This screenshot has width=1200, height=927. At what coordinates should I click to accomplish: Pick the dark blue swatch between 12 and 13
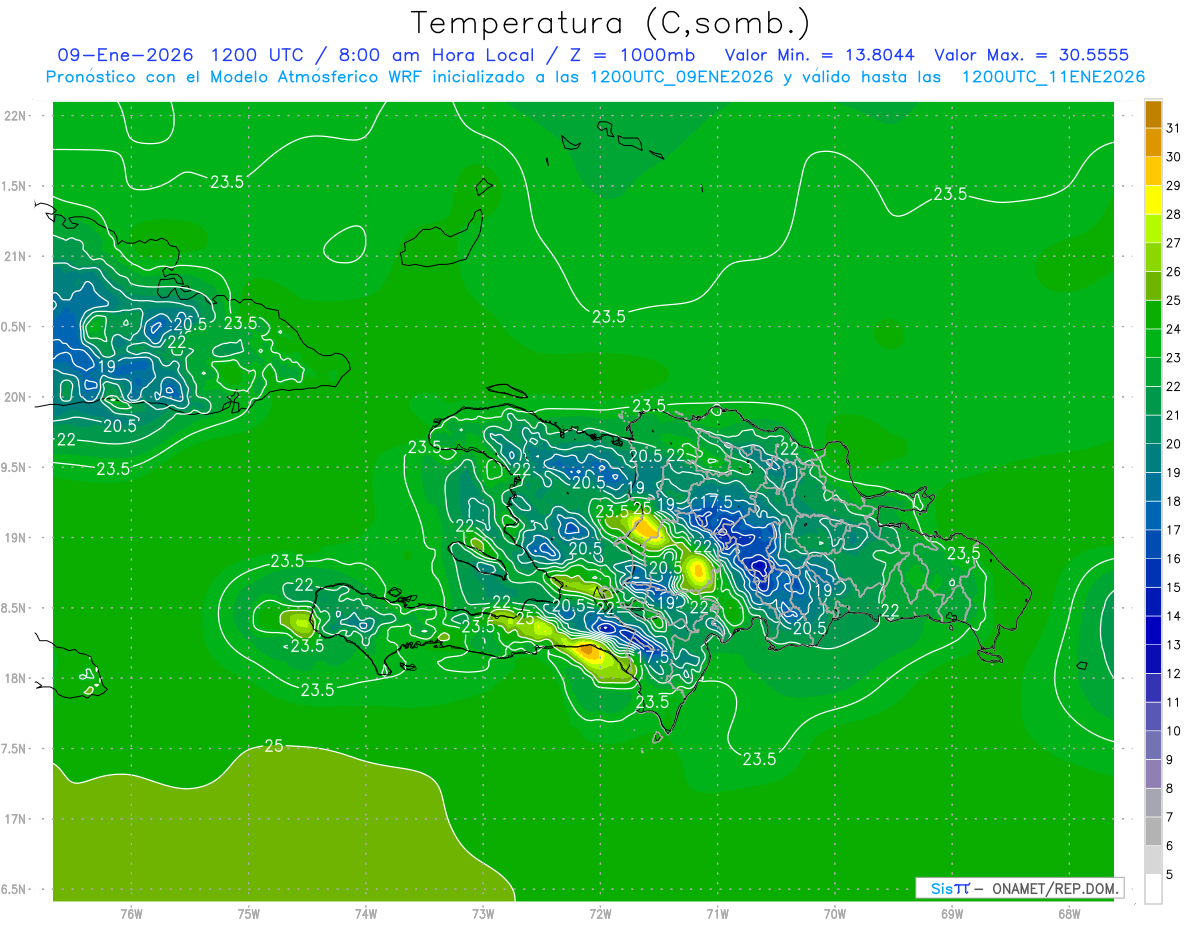click(x=1153, y=659)
